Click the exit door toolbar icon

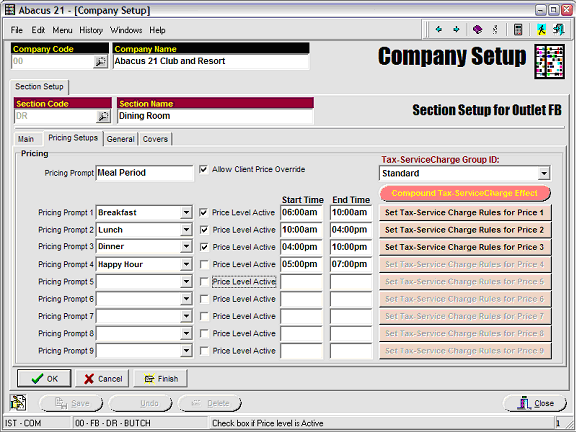pos(558,29)
